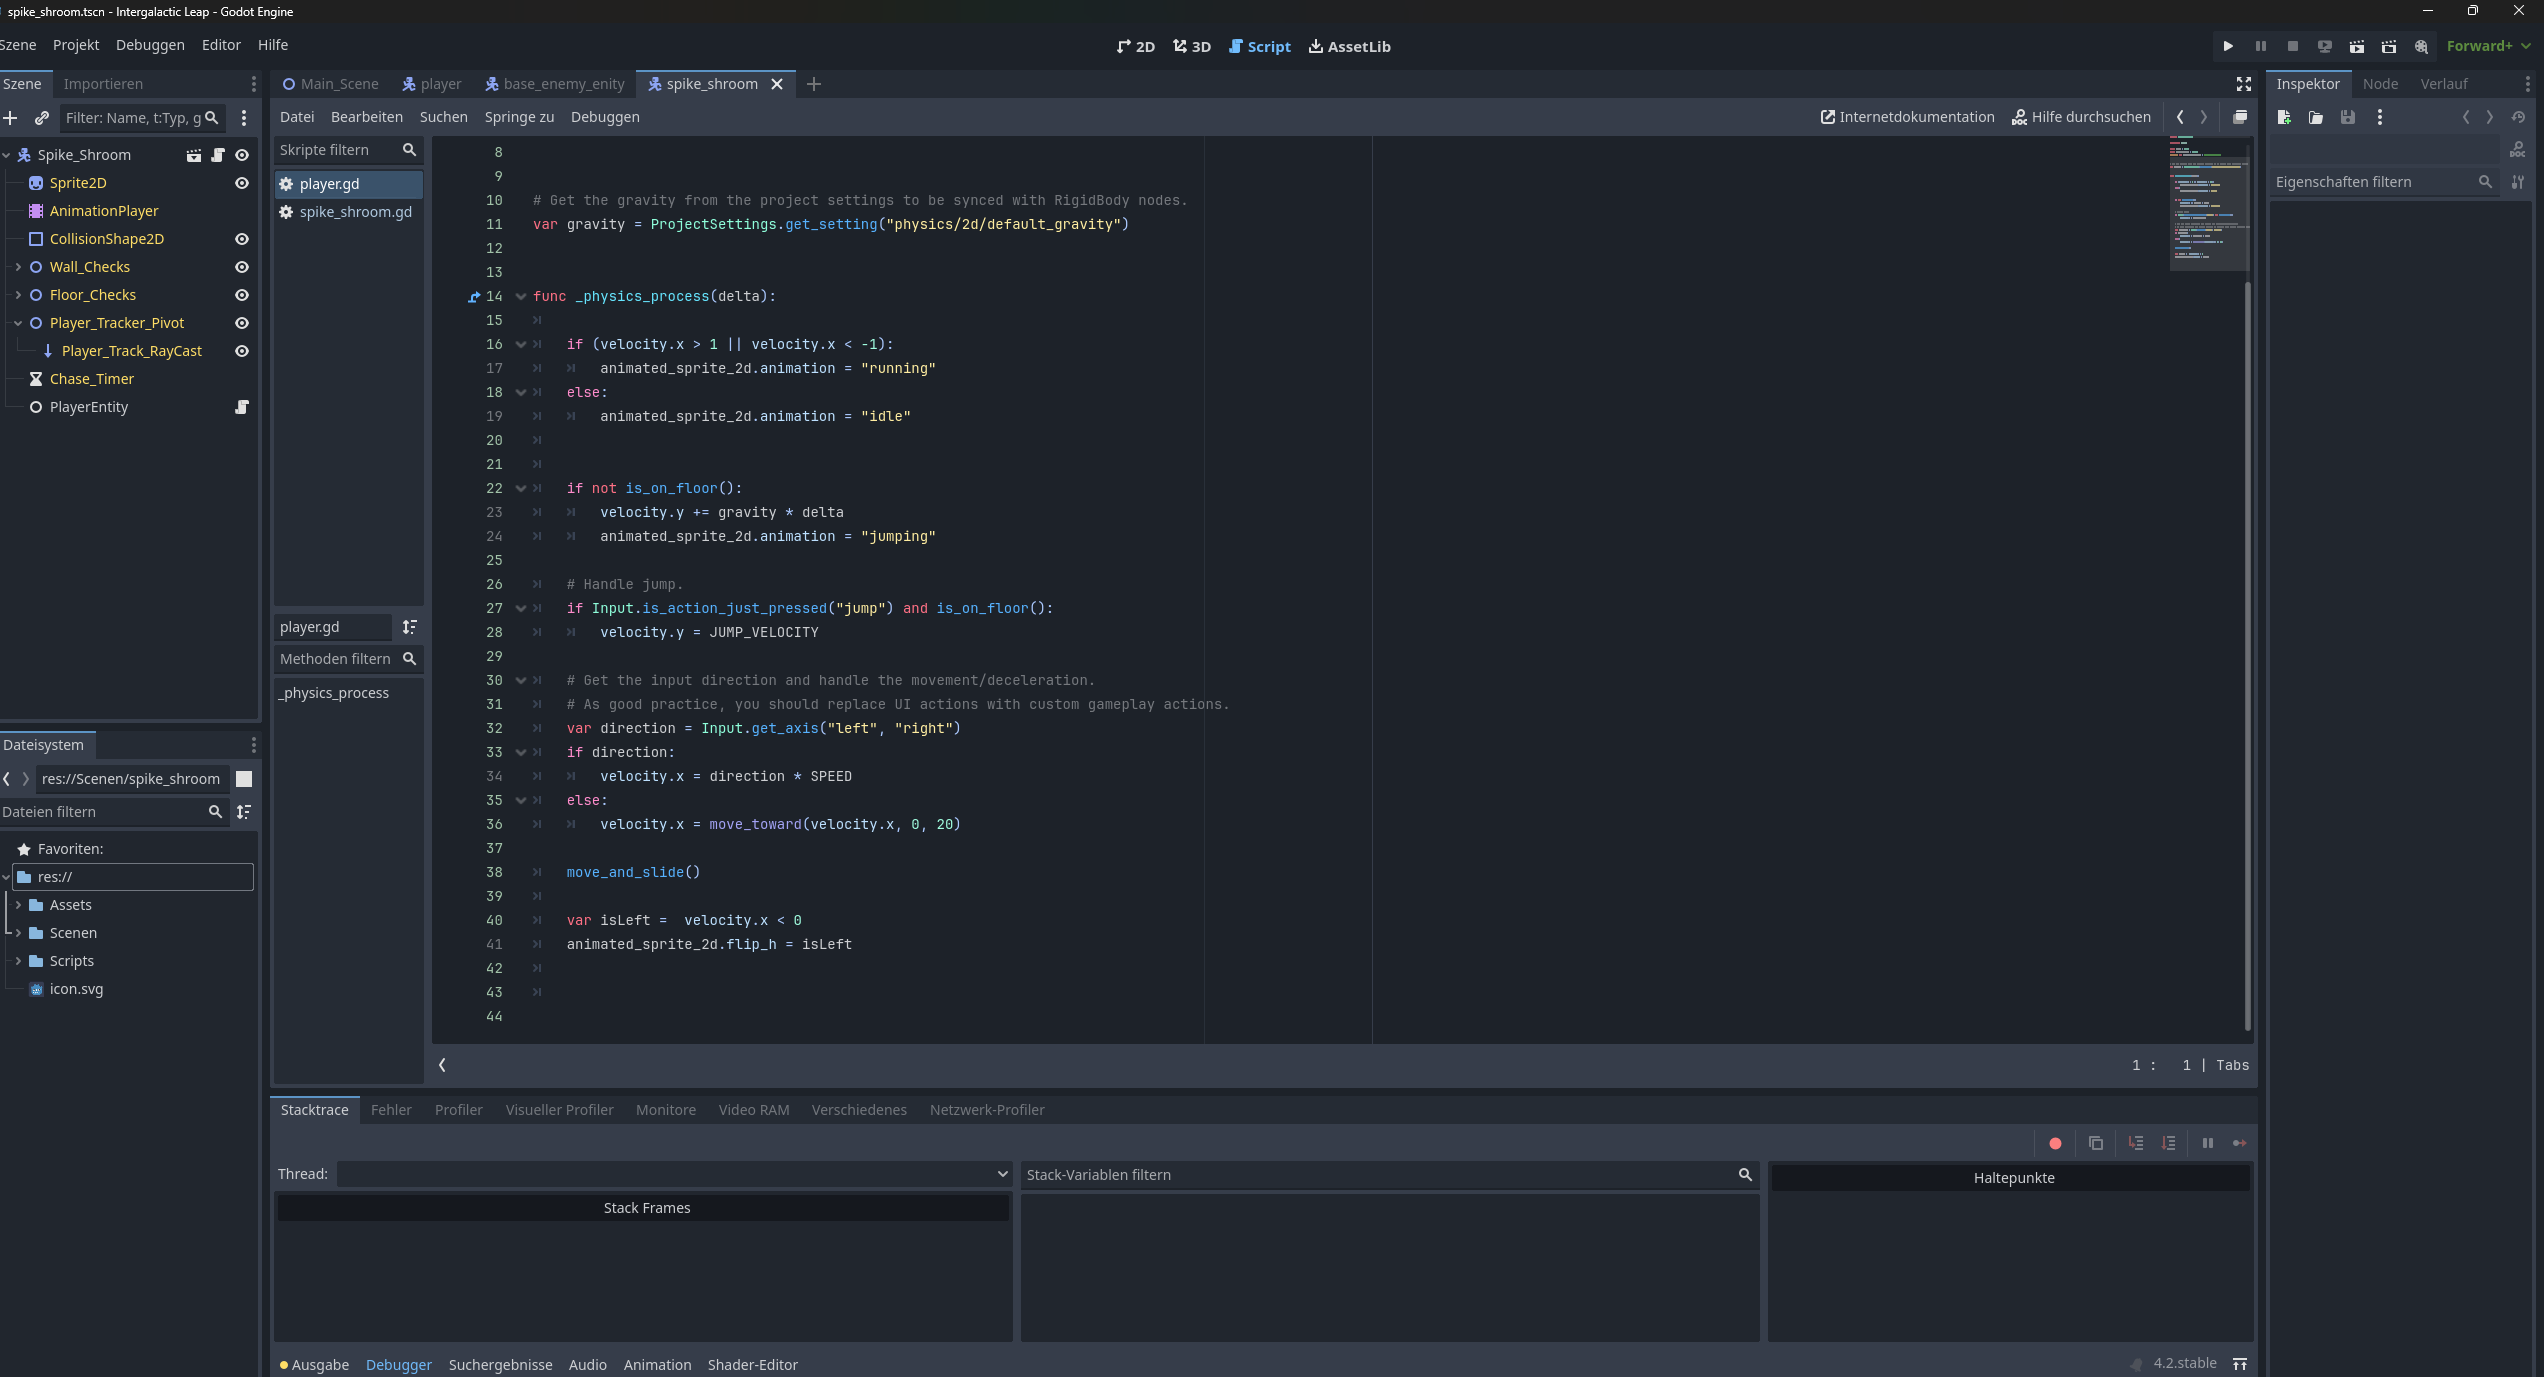Image resolution: width=2544 pixels, height=1377 pixels.
Task: Expand the Scripts folder in the file system
Action: 18,961
